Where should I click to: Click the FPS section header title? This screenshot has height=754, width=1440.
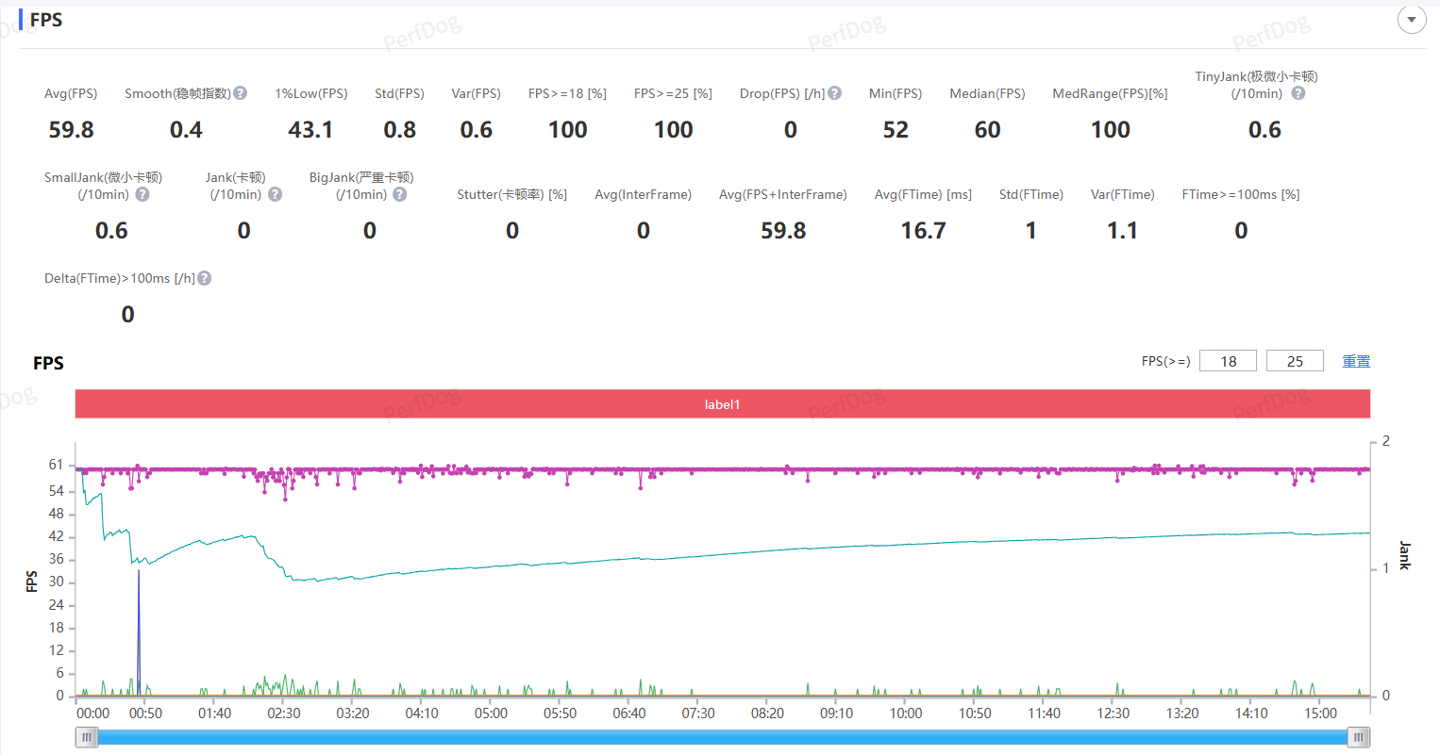(46, 20)
